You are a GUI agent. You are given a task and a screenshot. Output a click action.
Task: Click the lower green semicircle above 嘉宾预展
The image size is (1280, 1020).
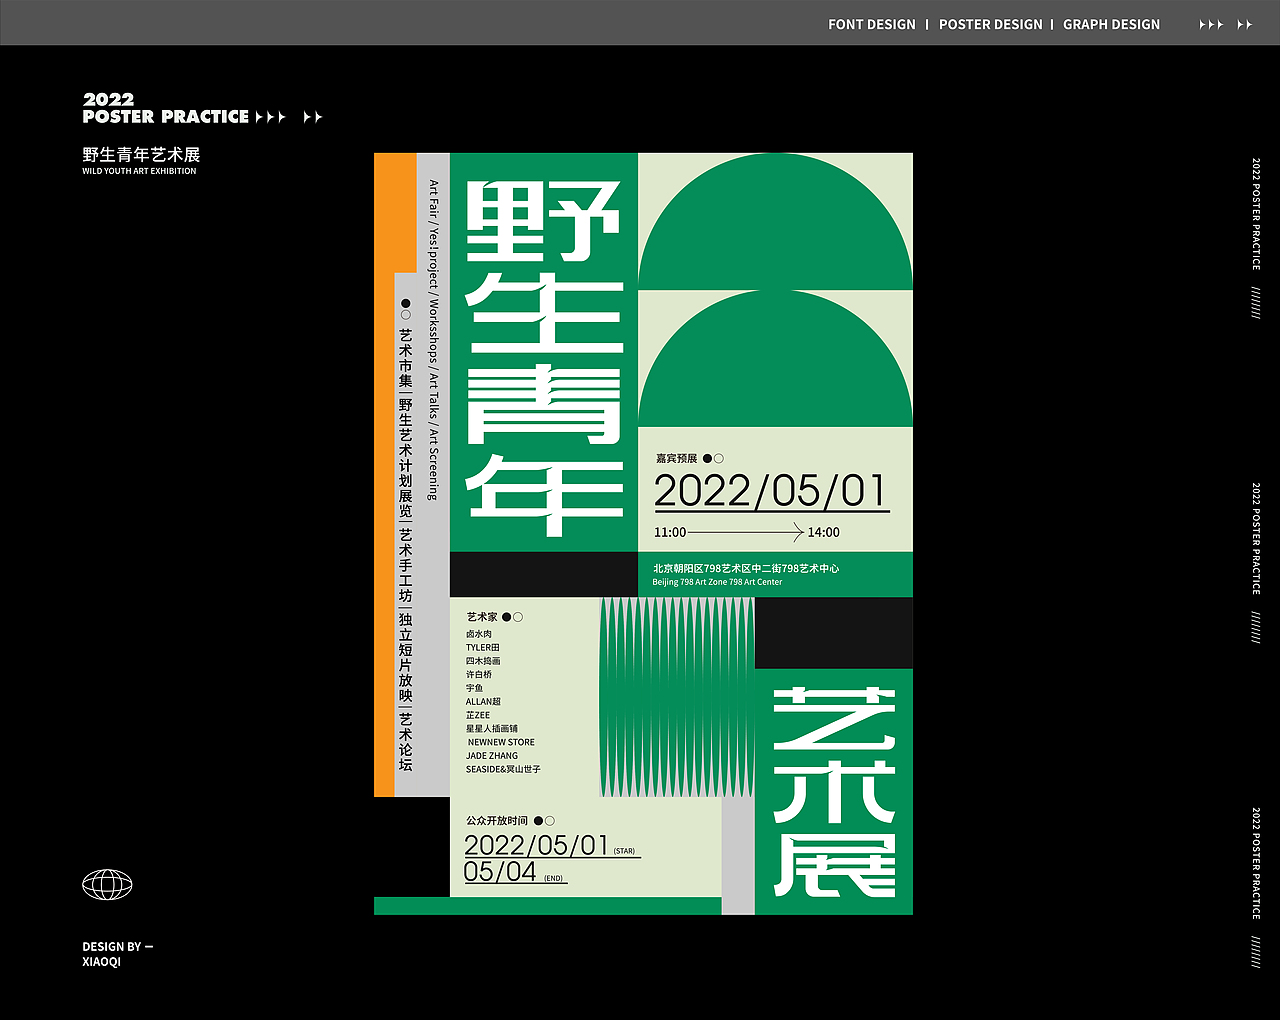(x=775, y=358)
